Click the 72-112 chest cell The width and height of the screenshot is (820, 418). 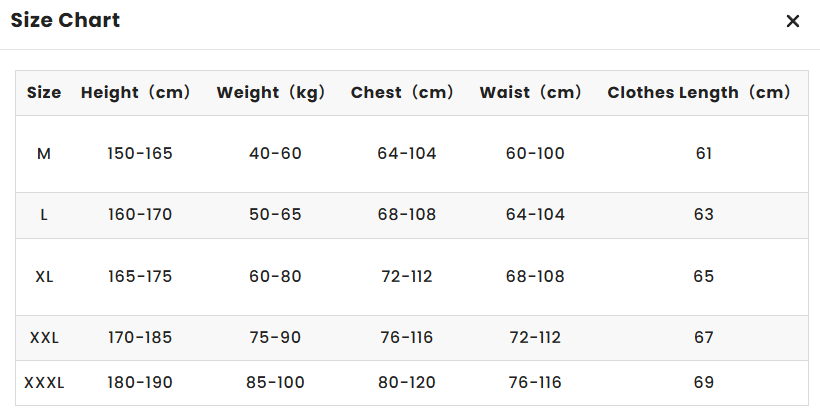tap(407, 277)
